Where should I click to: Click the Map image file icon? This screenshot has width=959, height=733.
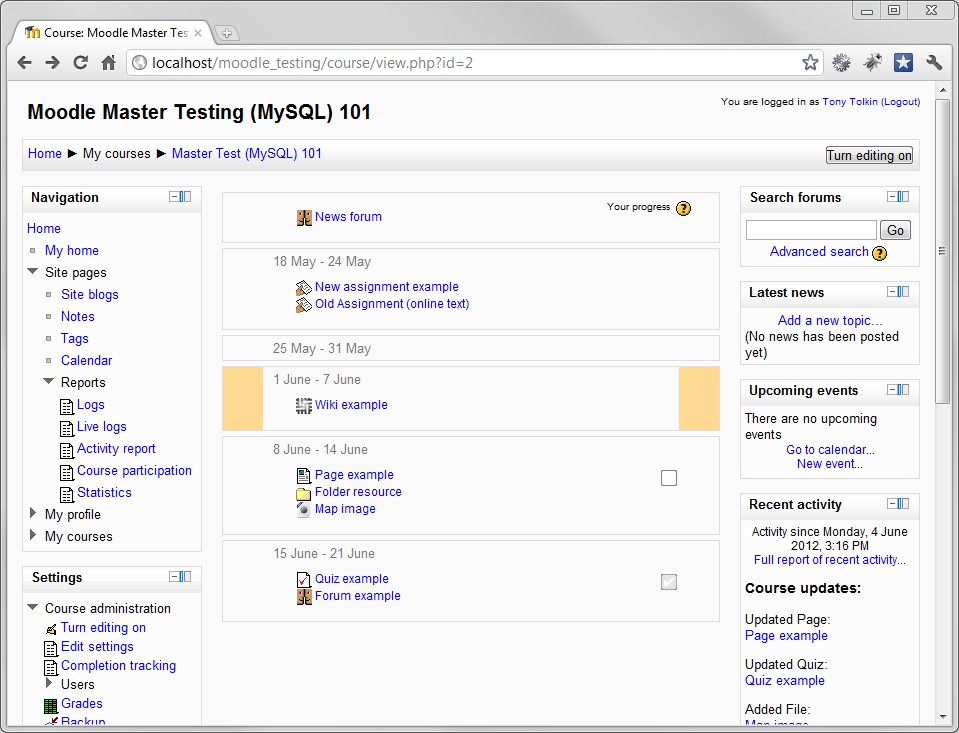click(x=304, y=510)
